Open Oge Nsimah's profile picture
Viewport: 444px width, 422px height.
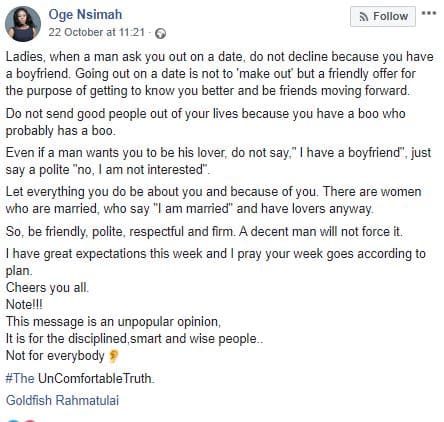point(23,24)
